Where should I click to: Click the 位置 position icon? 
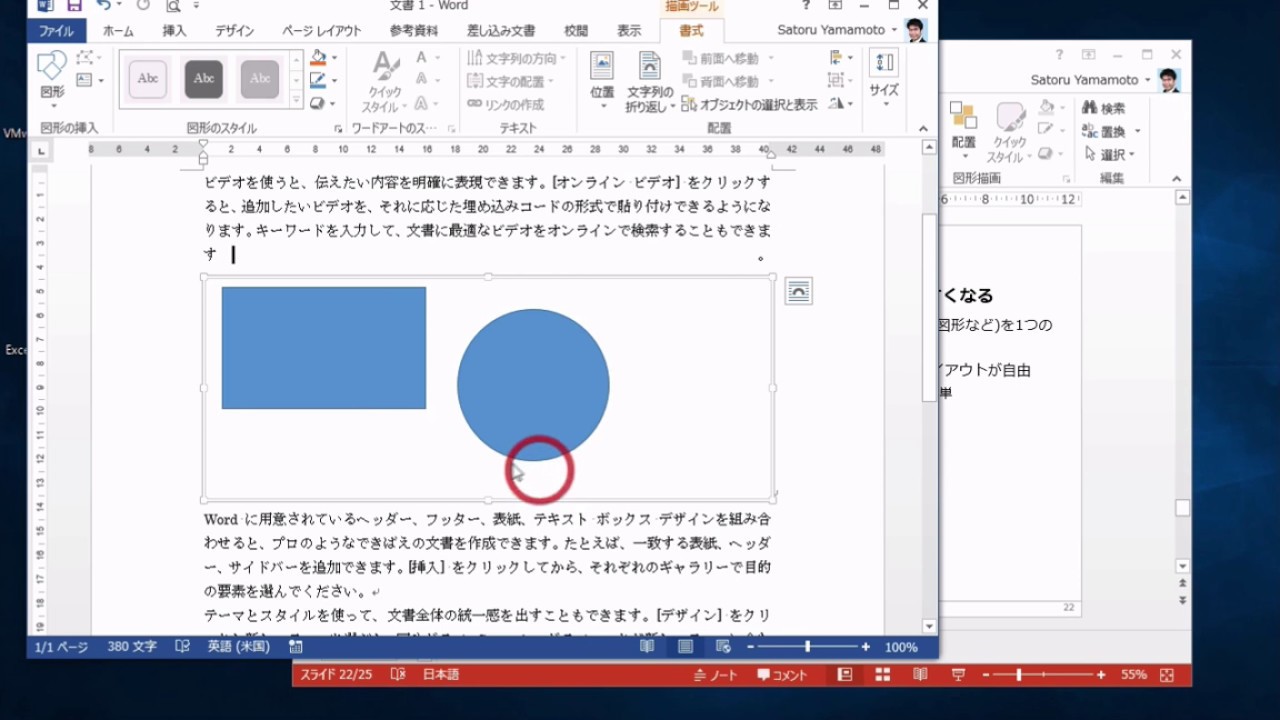(x=602, y=77)
